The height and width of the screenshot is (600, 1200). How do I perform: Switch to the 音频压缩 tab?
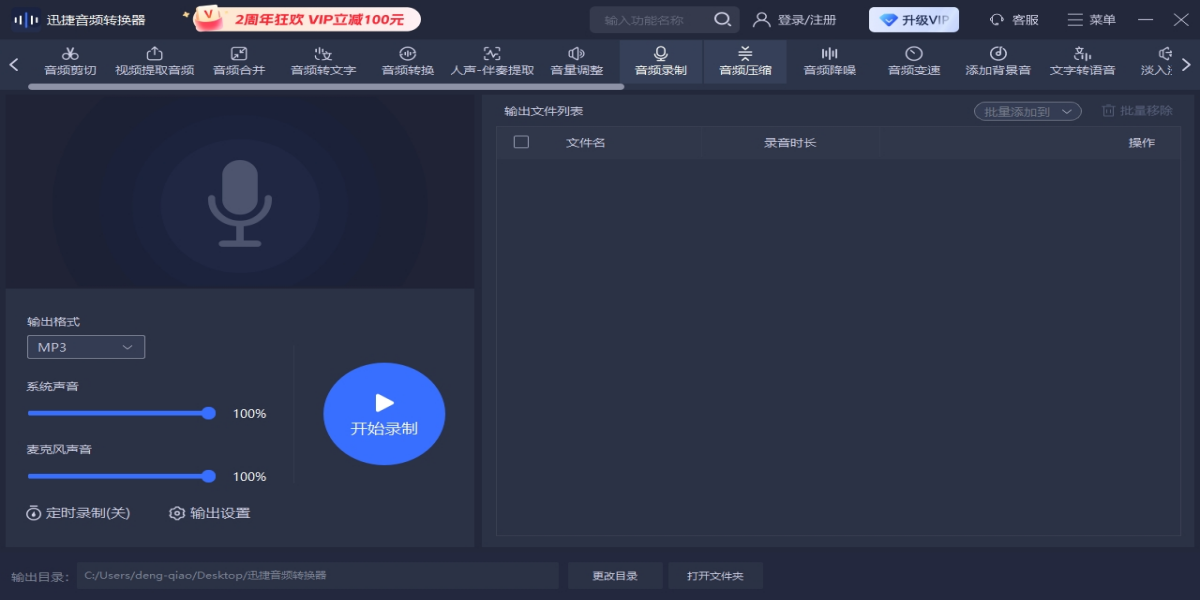tap(745, 61)
